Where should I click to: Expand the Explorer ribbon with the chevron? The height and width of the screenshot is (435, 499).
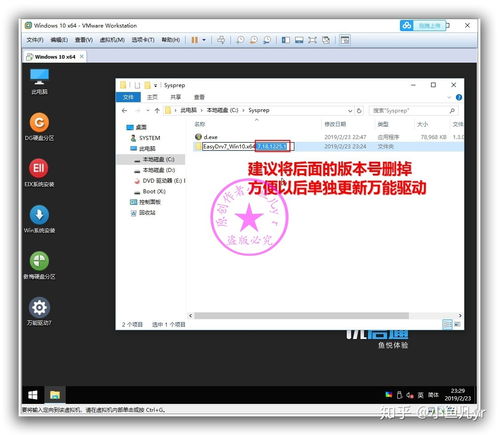tap(449, 97)
